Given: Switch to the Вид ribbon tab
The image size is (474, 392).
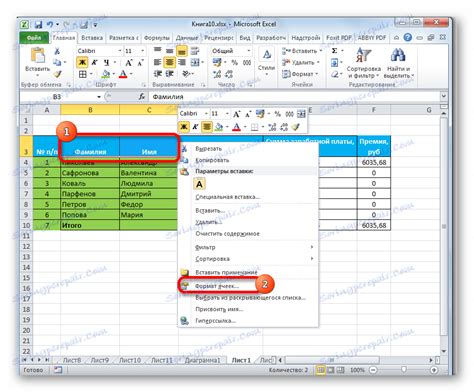Looking at the screenshot, I should click(245, 38).
